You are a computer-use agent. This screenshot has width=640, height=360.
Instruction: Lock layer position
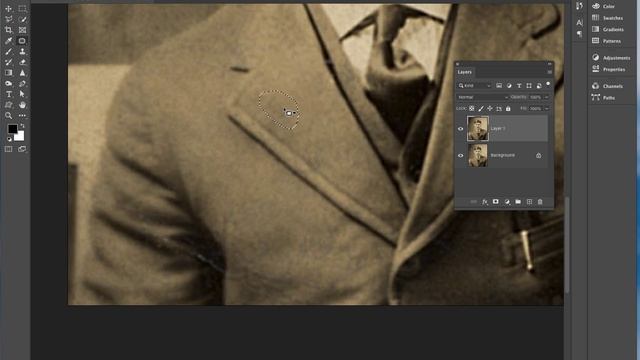[490, 109]
